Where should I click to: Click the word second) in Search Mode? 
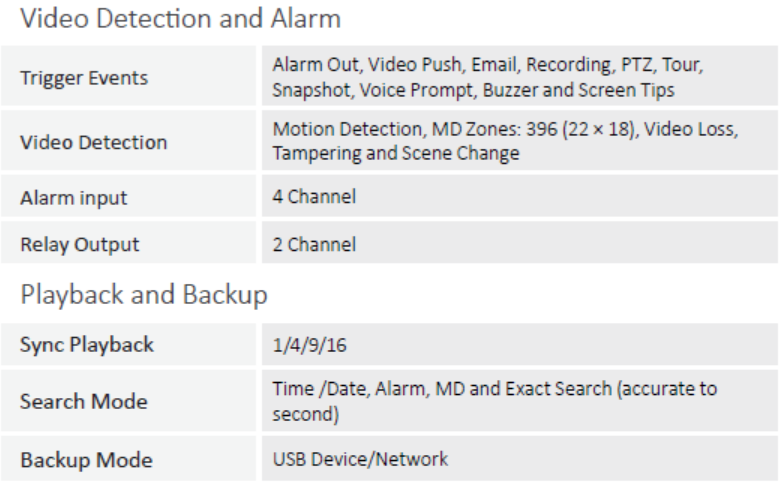[306, 414]
